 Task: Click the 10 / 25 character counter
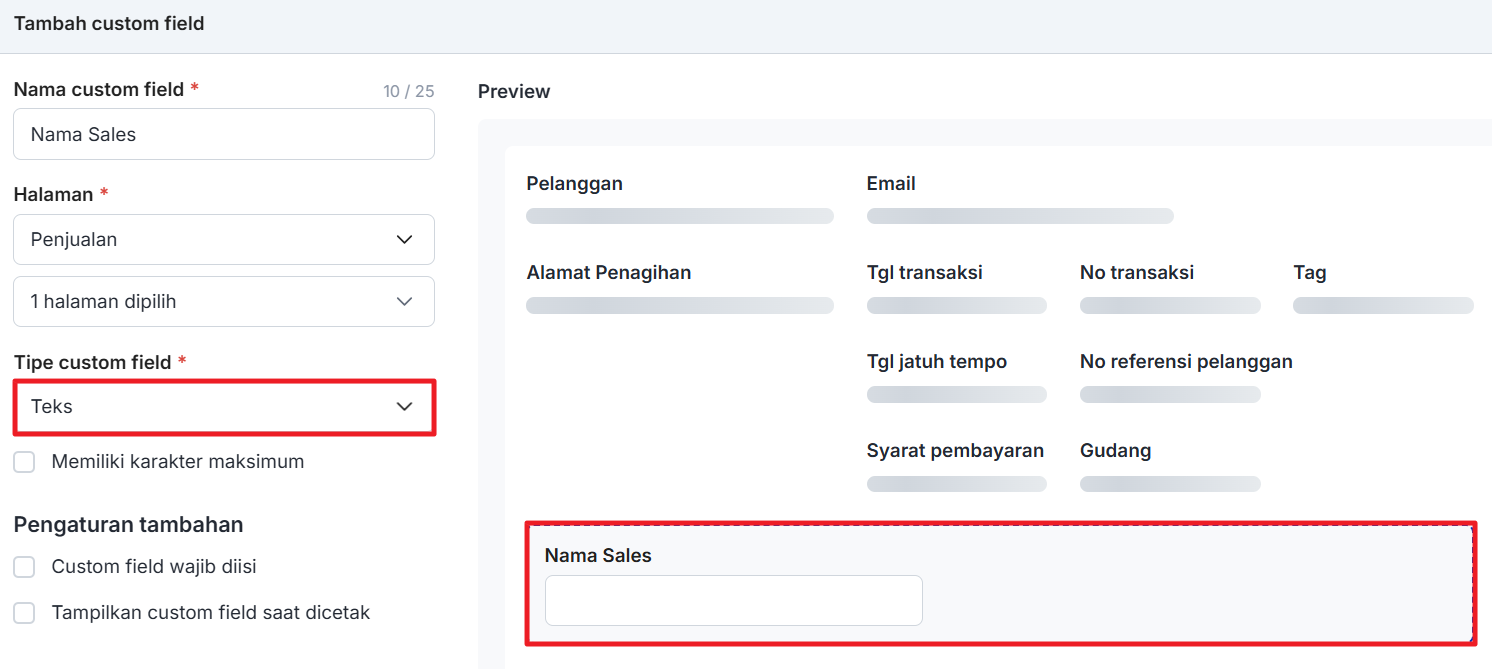pos(408,92)
